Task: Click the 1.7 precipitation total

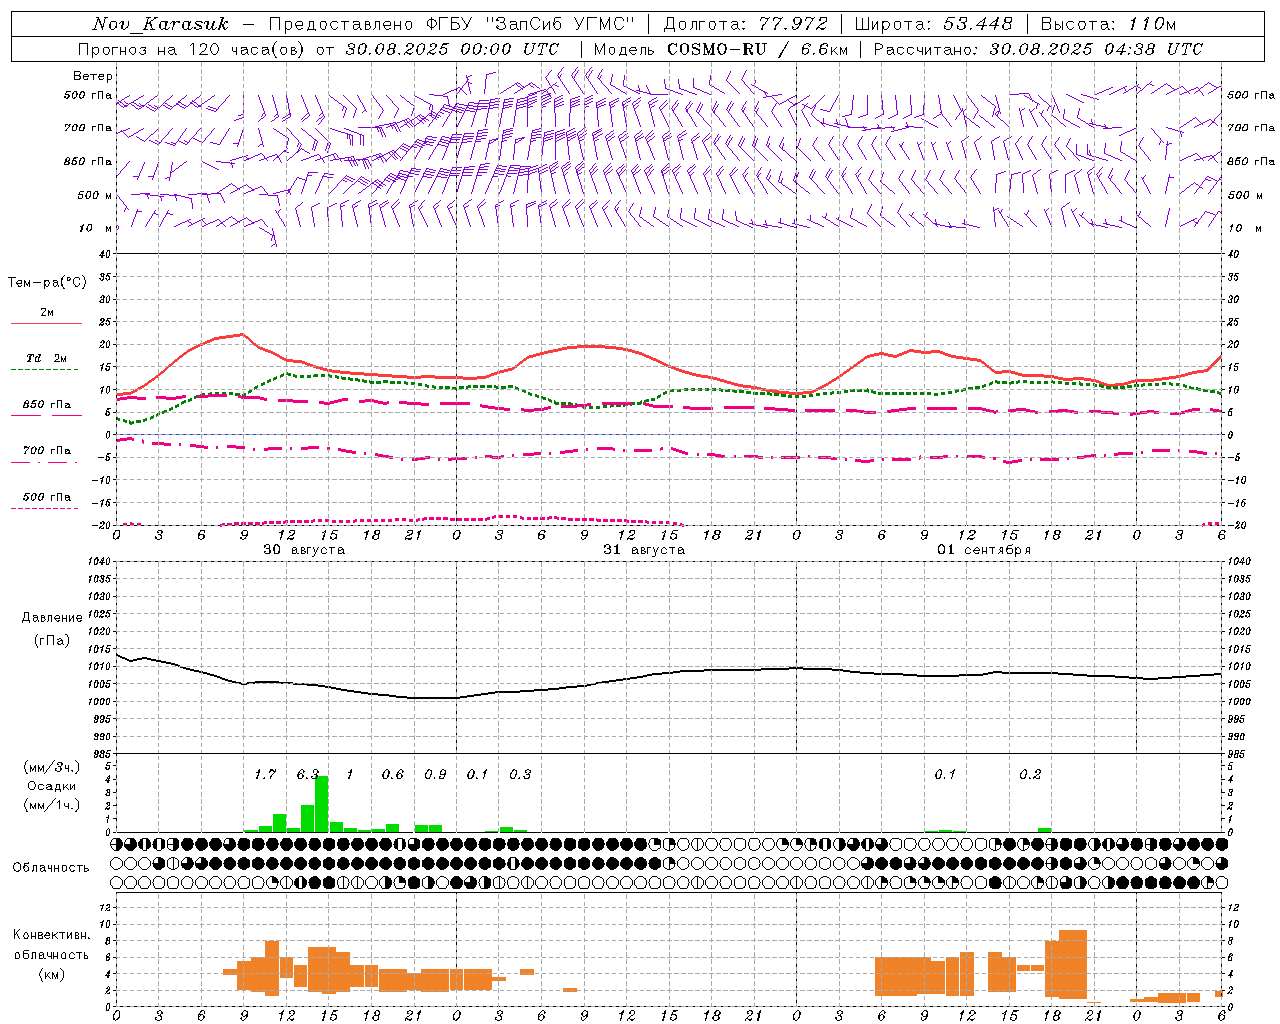Action: pos(265,775)
